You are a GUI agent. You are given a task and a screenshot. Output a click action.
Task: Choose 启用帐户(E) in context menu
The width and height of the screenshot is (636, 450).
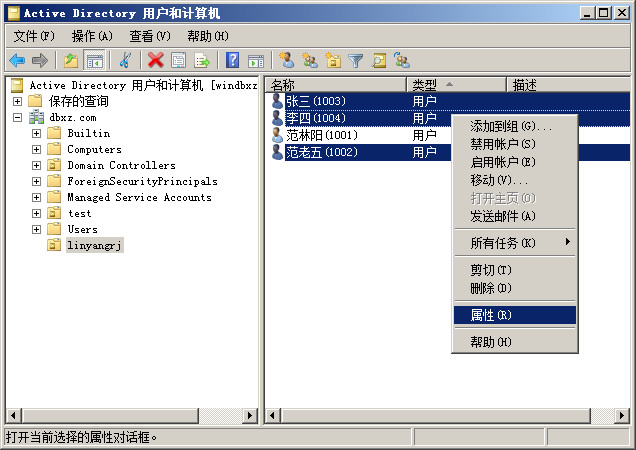point(515,162)
